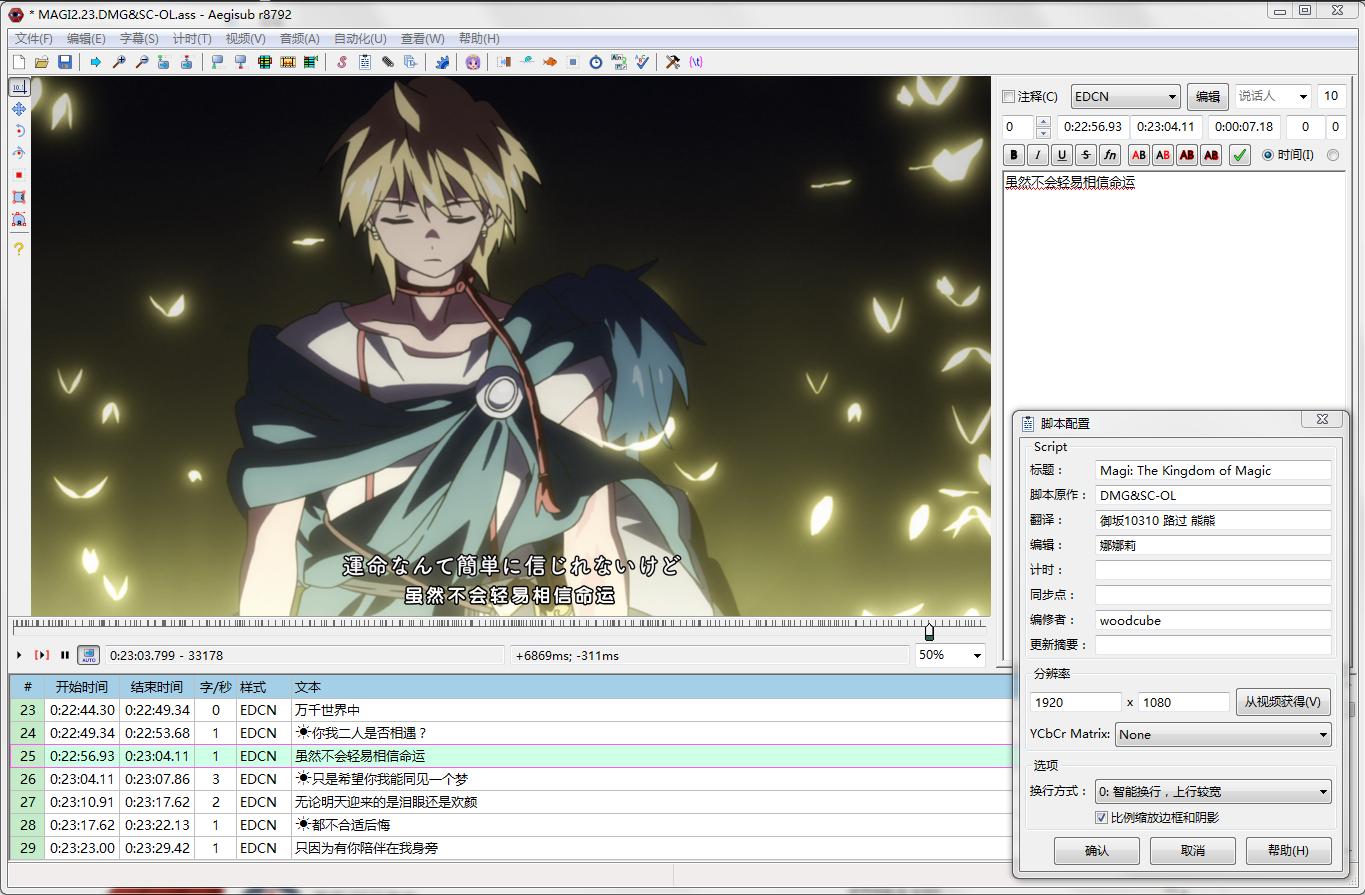Click the start time field 0:22:56.93

(1092, 127)
